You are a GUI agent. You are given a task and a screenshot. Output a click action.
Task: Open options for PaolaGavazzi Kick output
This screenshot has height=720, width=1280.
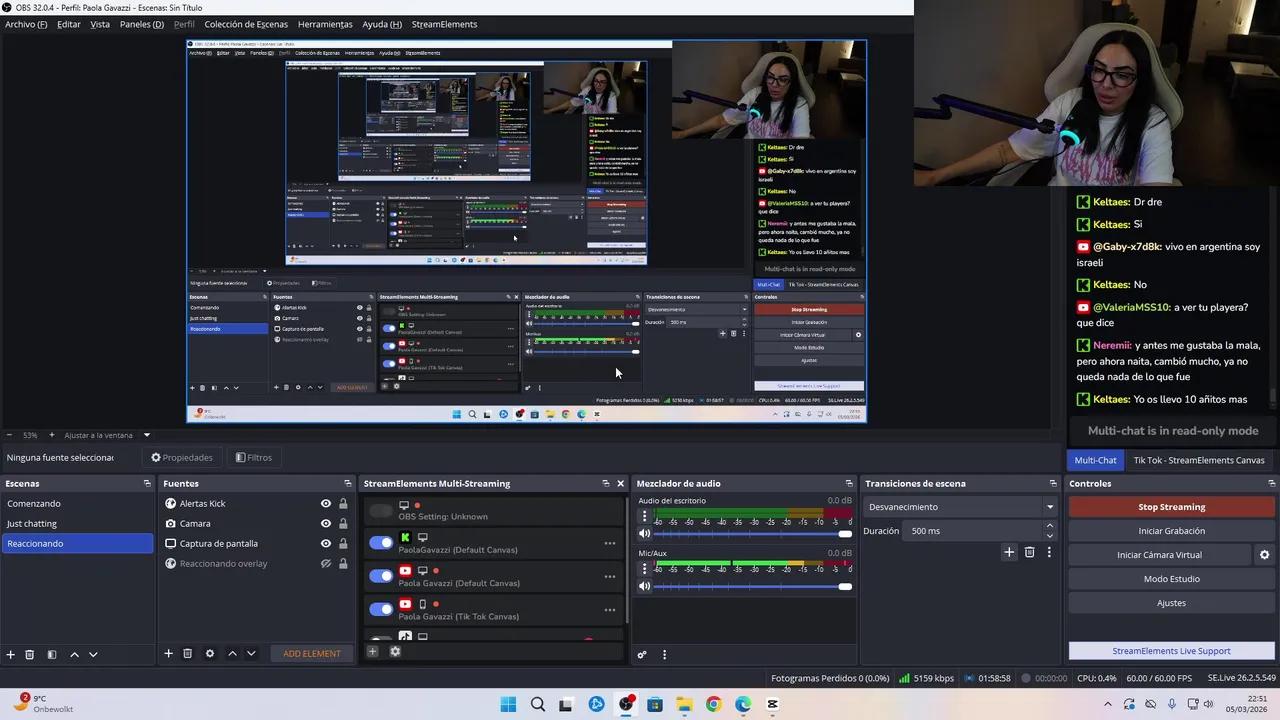pyautogui.click(x=609, y=544)
